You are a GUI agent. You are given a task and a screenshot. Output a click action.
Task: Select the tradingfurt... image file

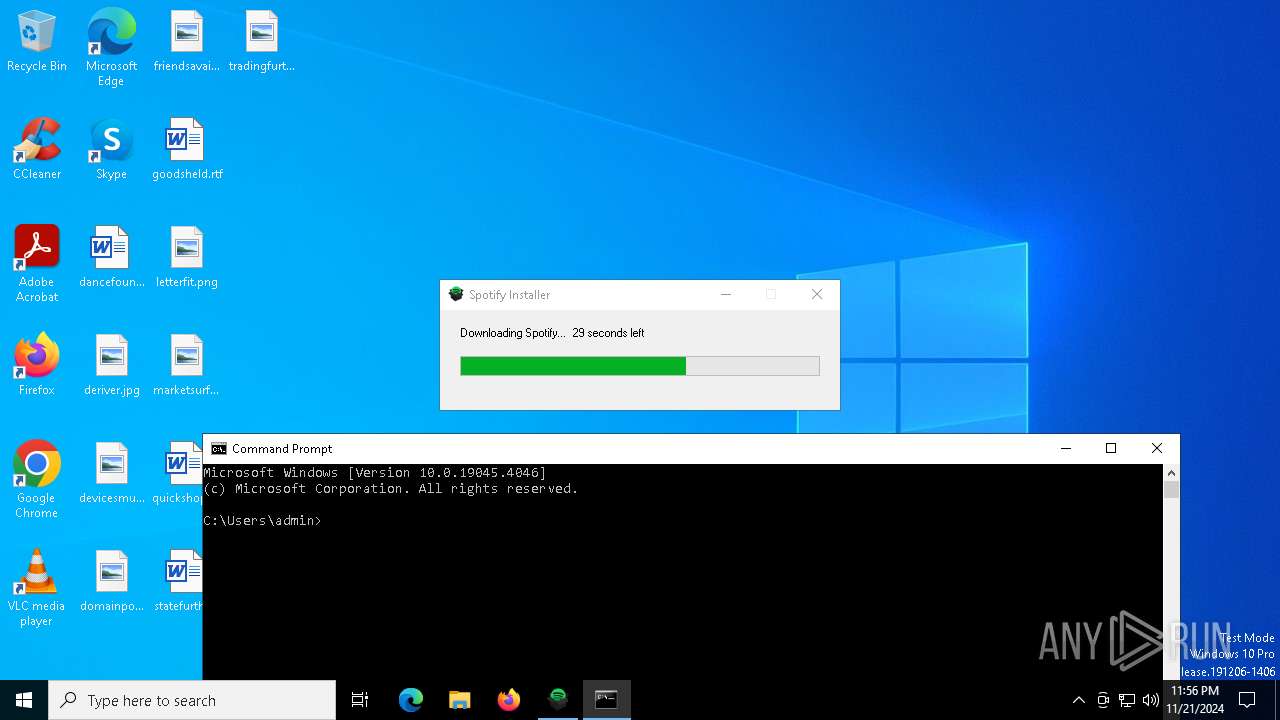(x=261, y=42)
